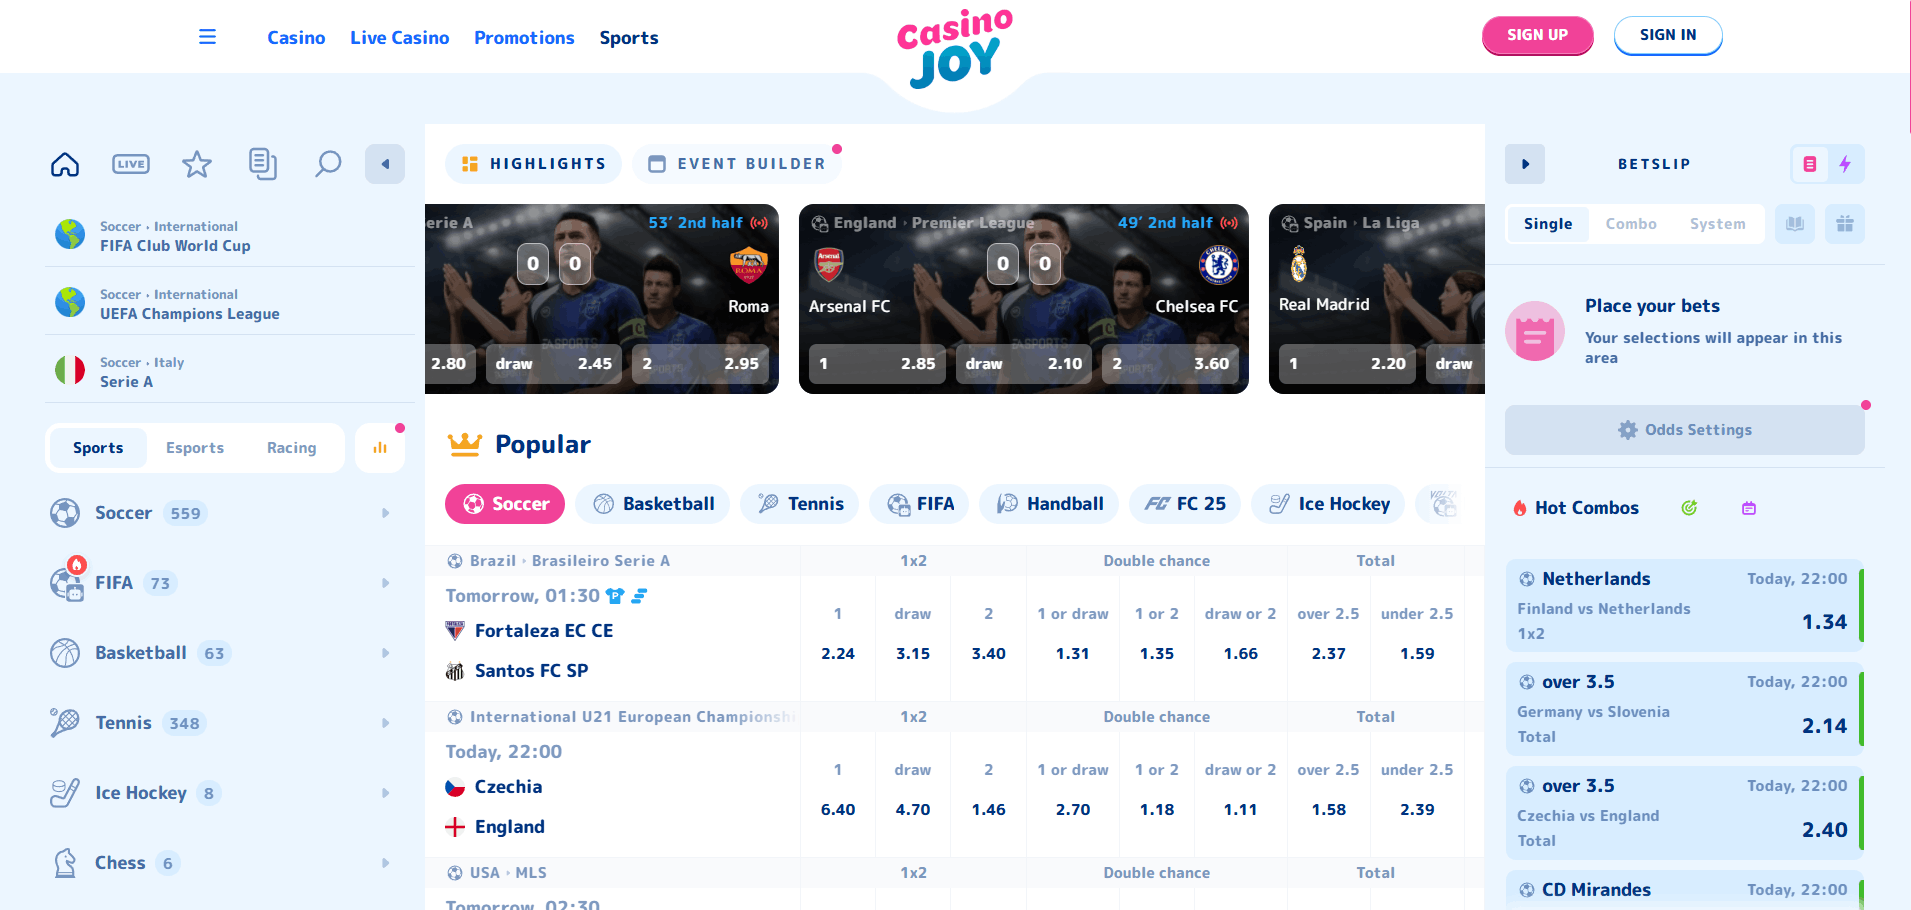
Task: Click the Soccer ball sidebar icon
Action: coord(65,513)
